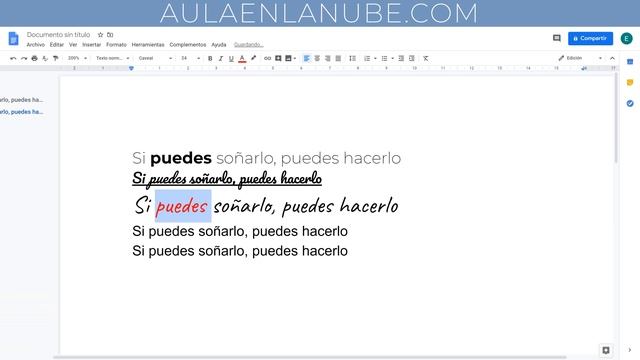
Task: Increase indent
Action: pyautogui.click(x=412, y=58)
